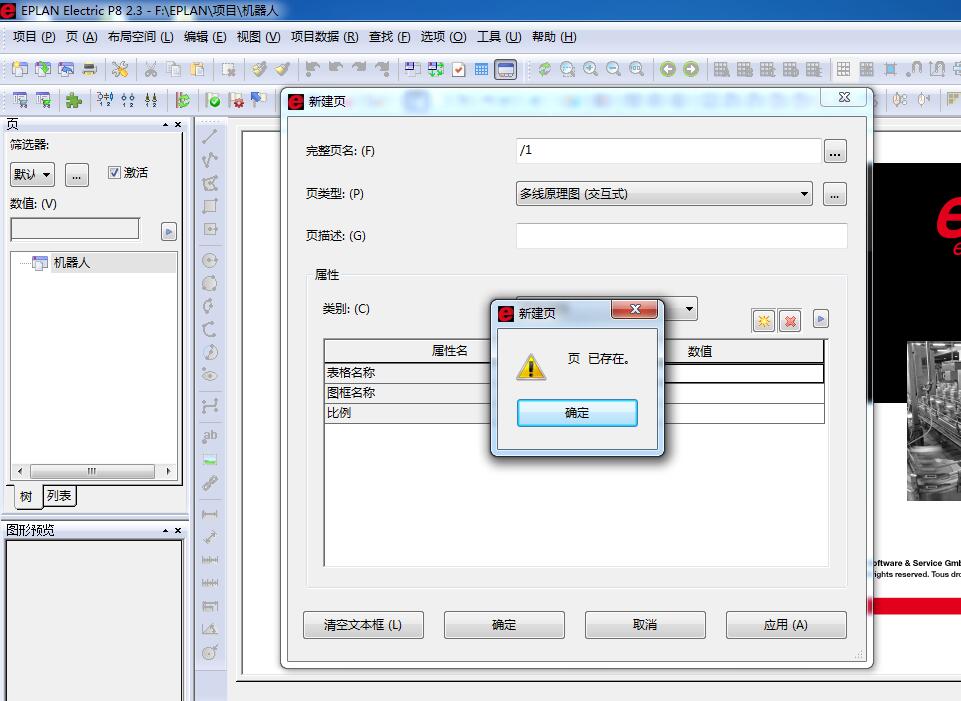The width and height of the screenshot is (961, 701).
Task: Click the green puzzle piece icon
Action: [73, 100]
